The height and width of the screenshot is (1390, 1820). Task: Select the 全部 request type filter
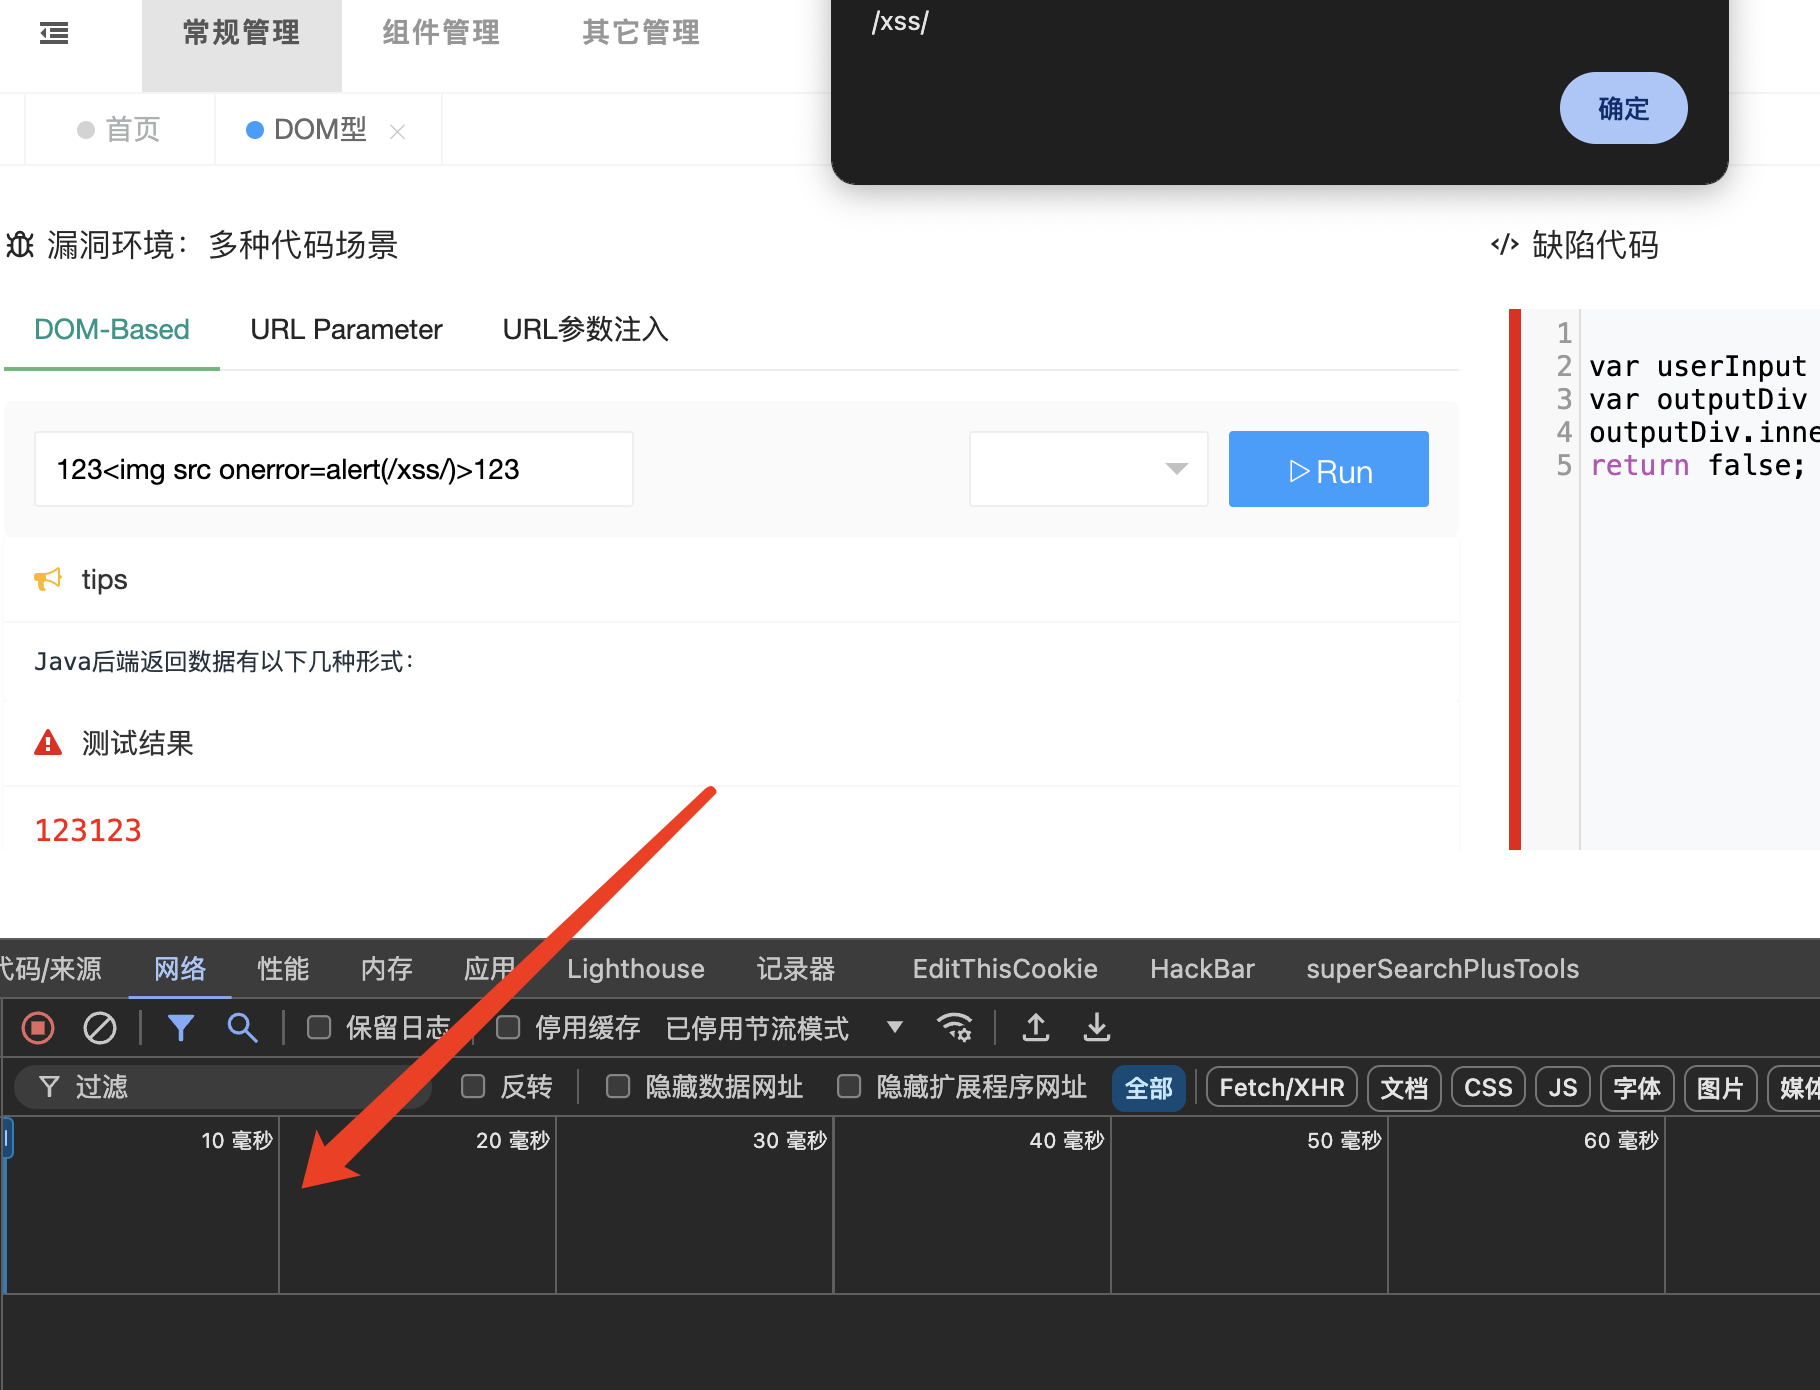click(1148, 1088)
